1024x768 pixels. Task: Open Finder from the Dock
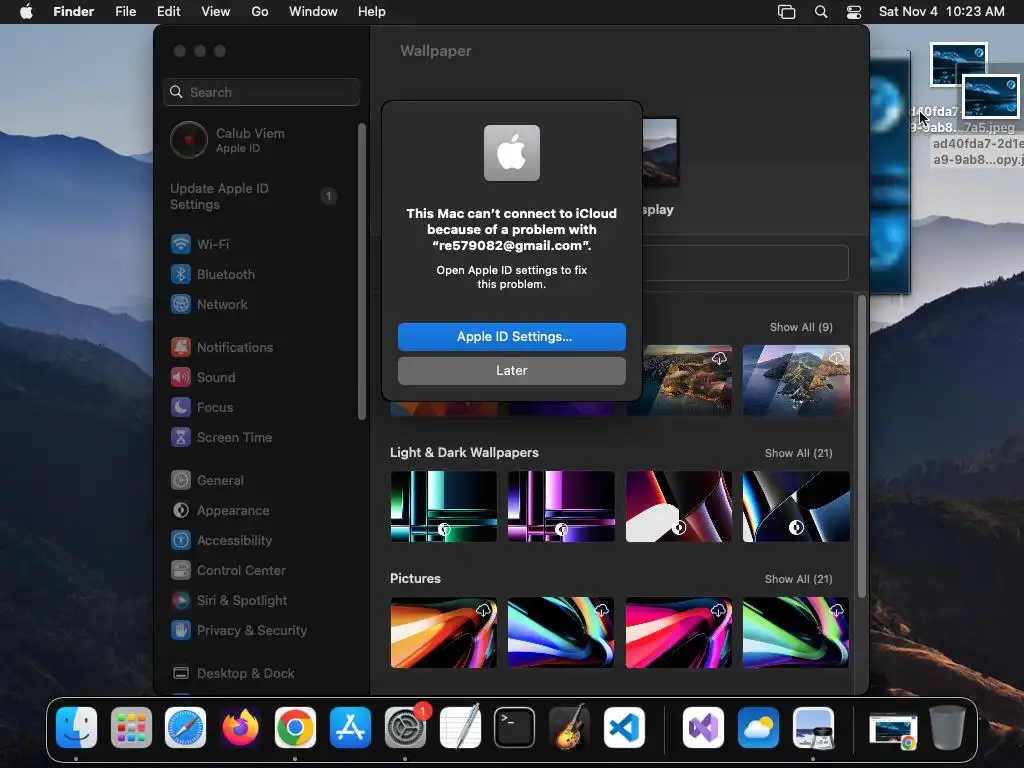pyautogui.click(x=76, y=728)
